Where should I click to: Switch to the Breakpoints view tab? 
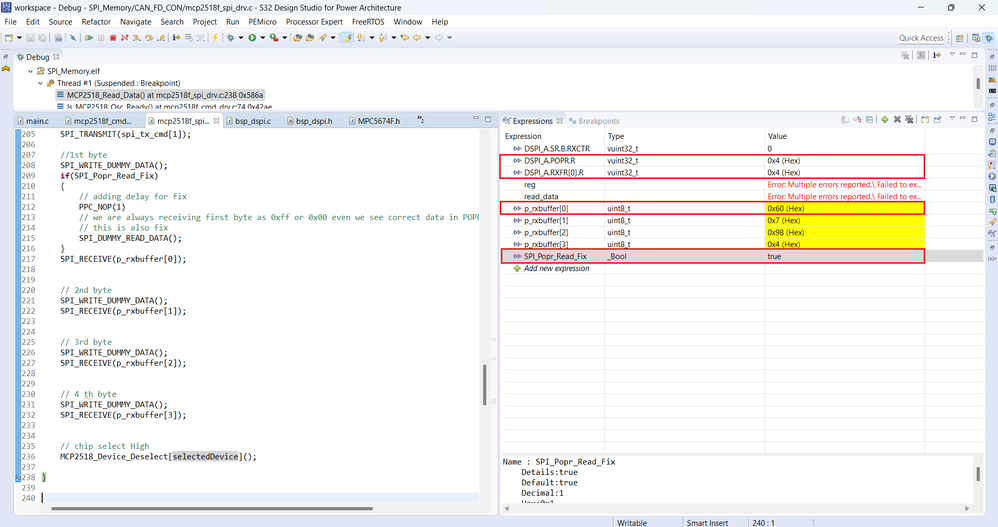click(594, 121)
